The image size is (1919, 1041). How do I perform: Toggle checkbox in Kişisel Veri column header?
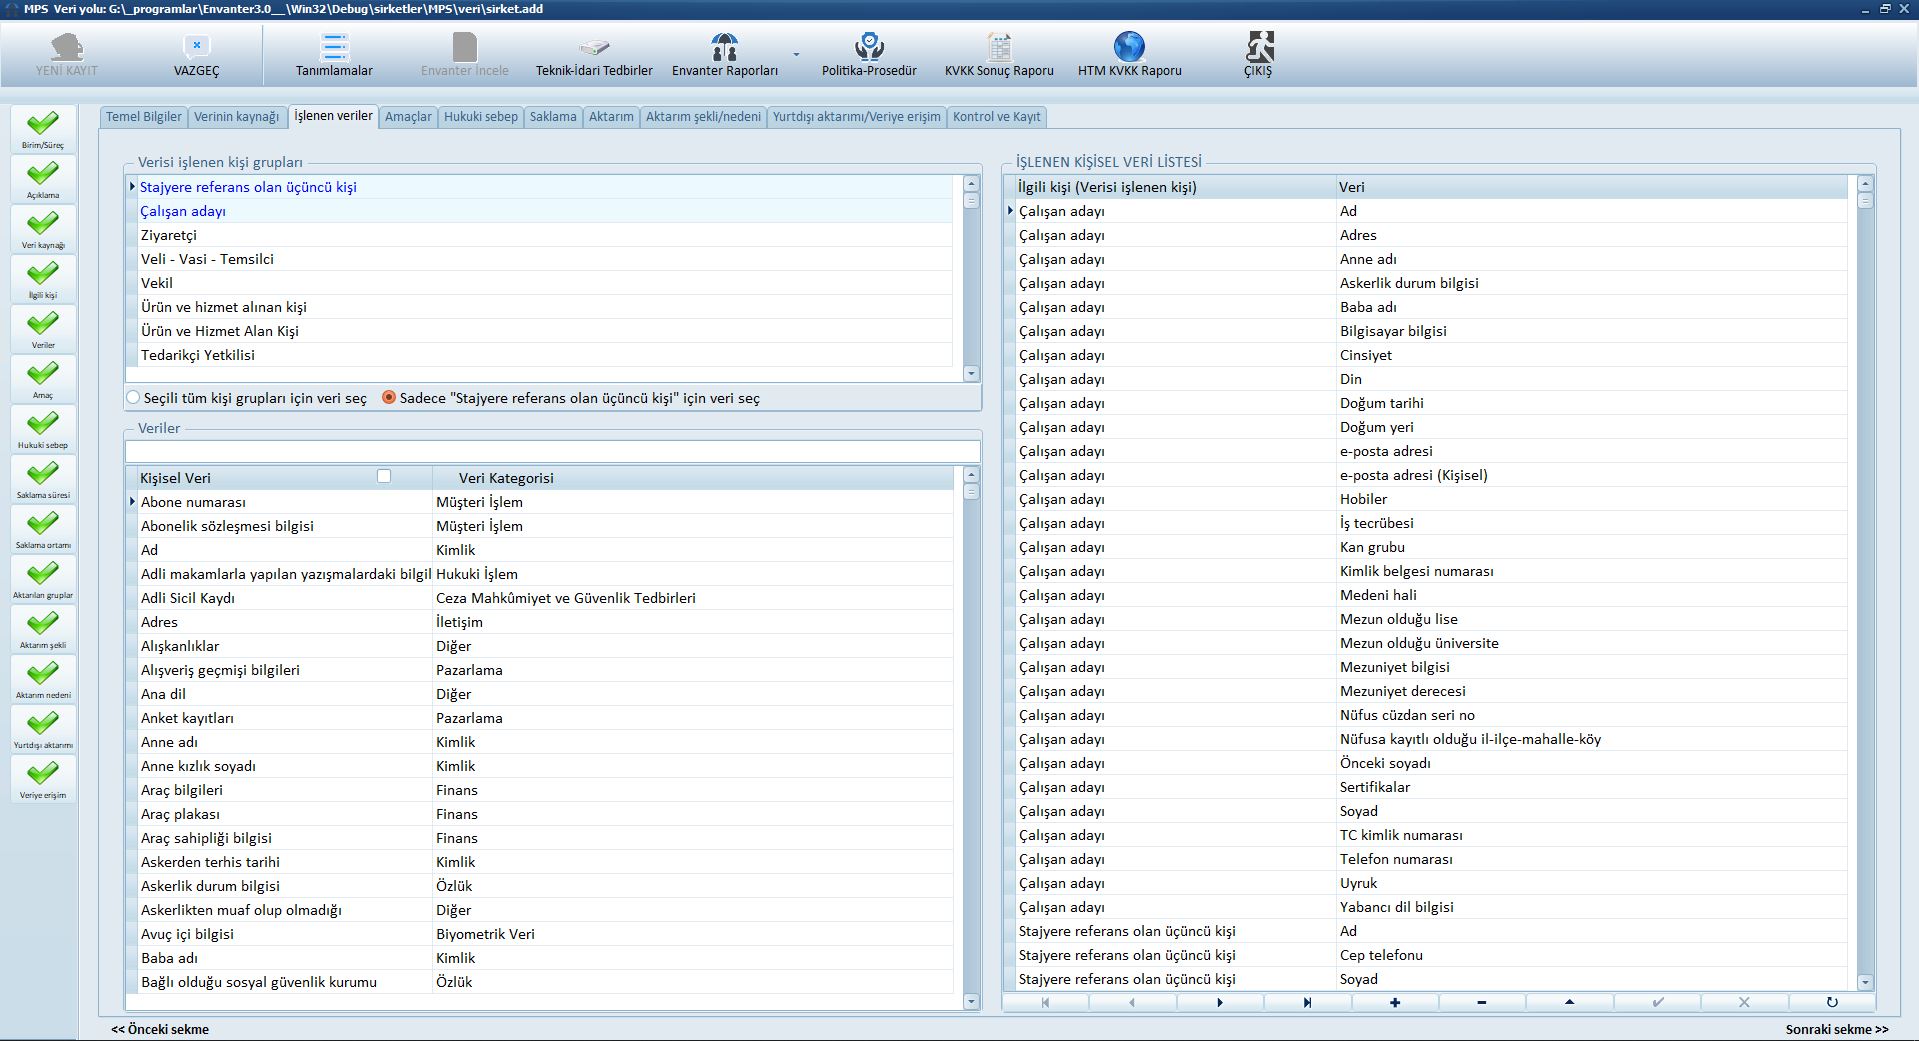pos(384,476)
